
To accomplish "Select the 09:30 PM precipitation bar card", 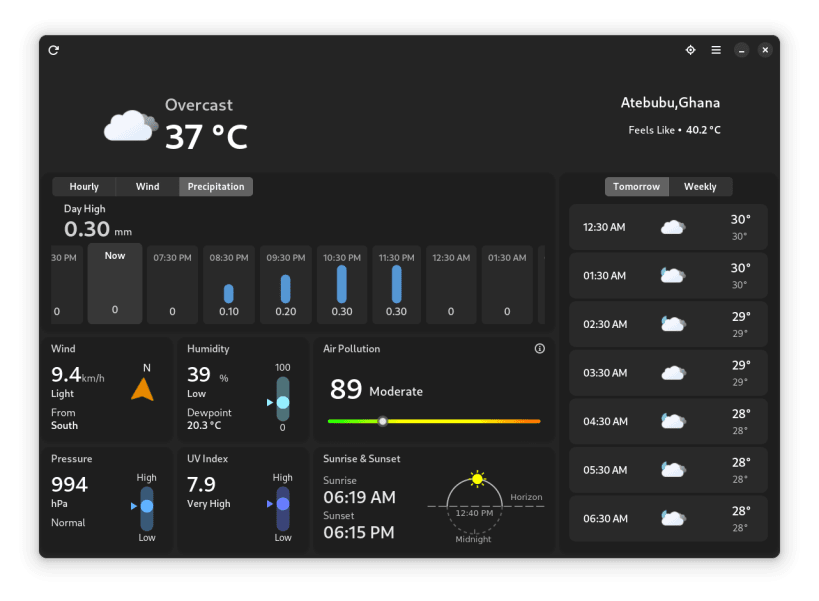I will point(286,285).
